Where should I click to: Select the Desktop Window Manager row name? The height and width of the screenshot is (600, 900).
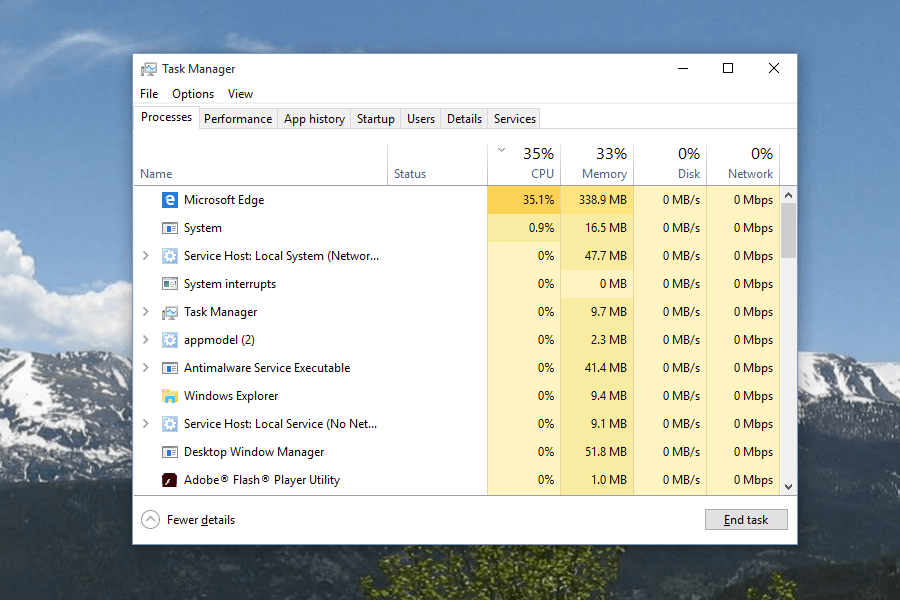click(x=254, y=452)
